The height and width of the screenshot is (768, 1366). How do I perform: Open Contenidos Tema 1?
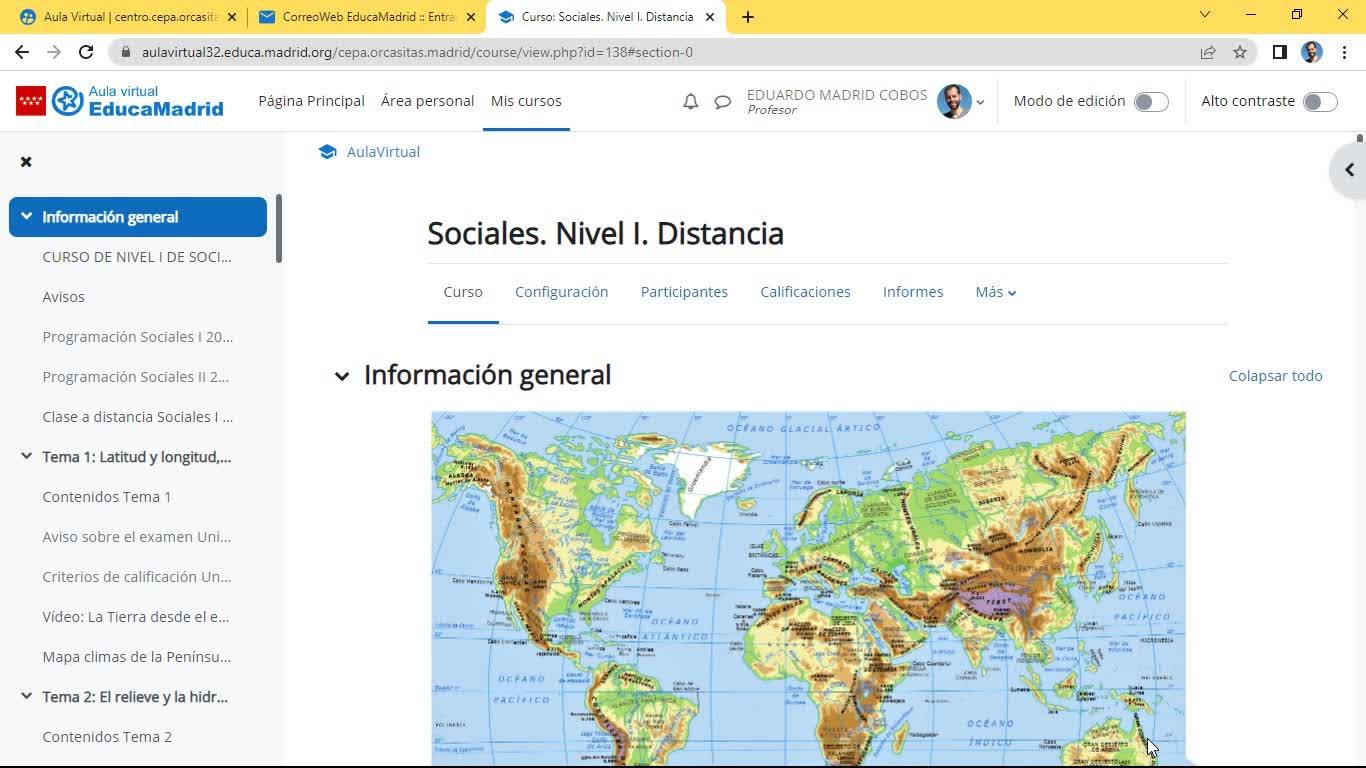click(x=107, y=497)
